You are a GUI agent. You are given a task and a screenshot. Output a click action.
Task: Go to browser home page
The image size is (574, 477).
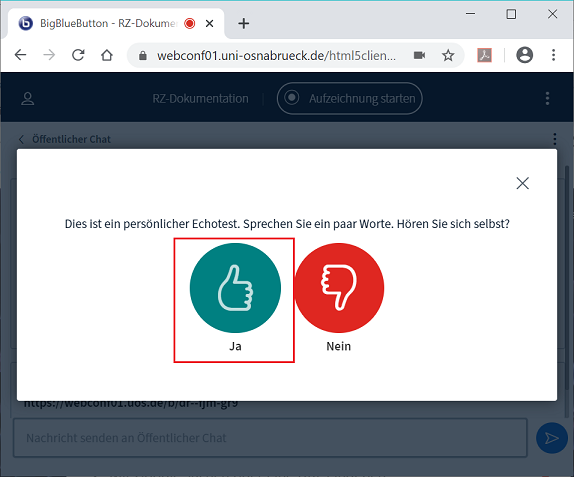tap(107, 55)
